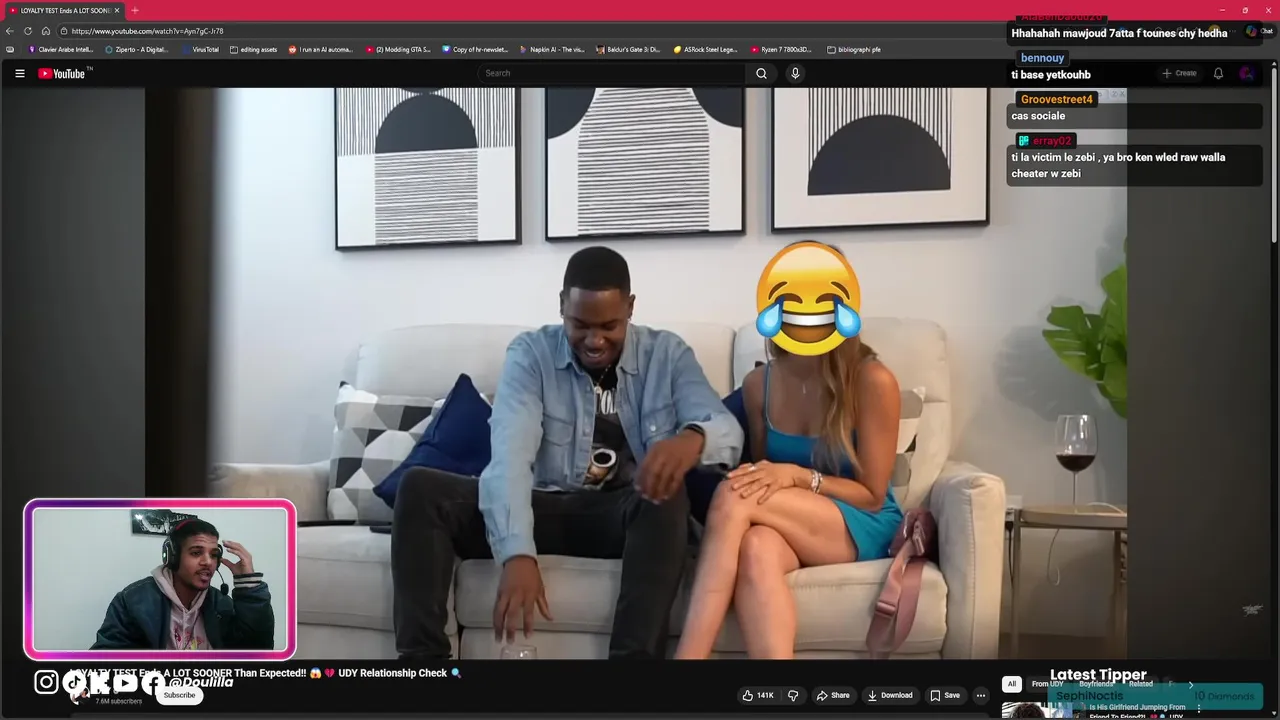This screenshot has height=720, width=1280.
Task: Click chat message 'cas sociale'
Action: (1038, 116)
